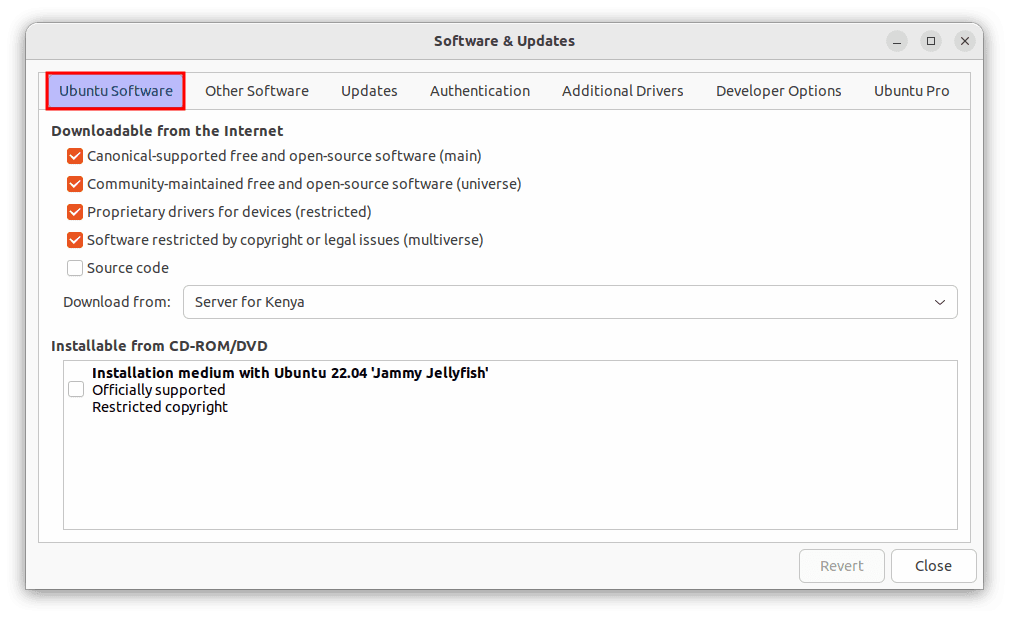This screenshot has height=618, width=1009.
Task: Click the window restore icon
Action: point(931,41)
